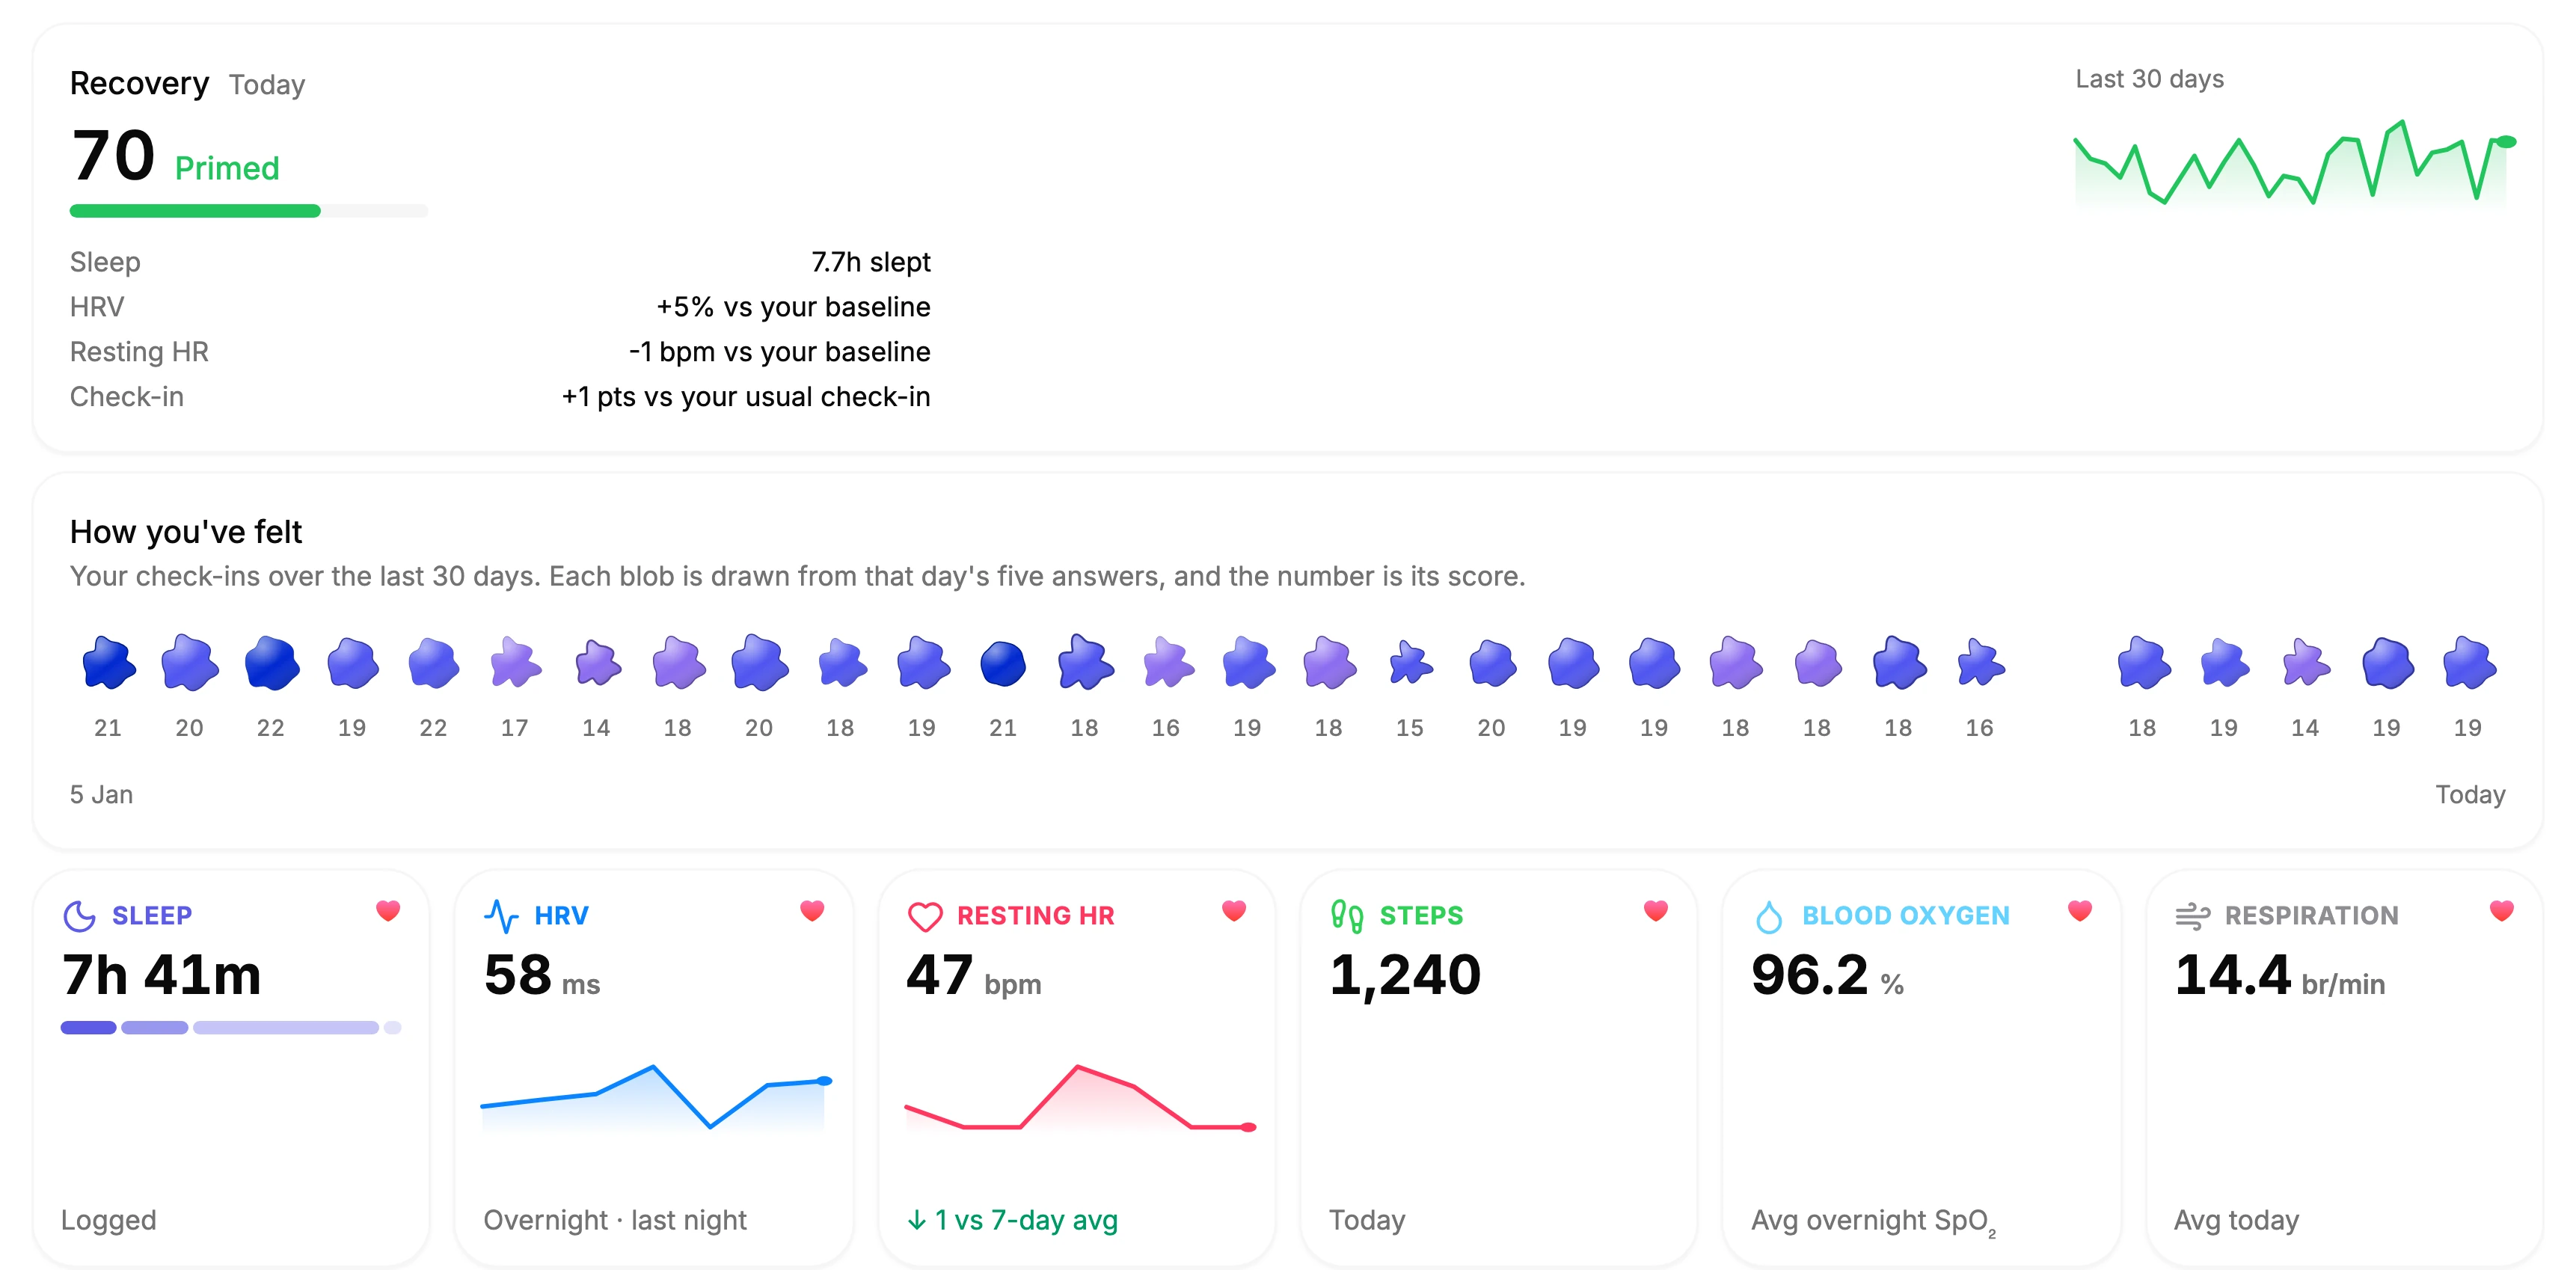Viewport: 2576px width, 1270px height.
Task: Open the HRV card title
Action: pos(561,916)
